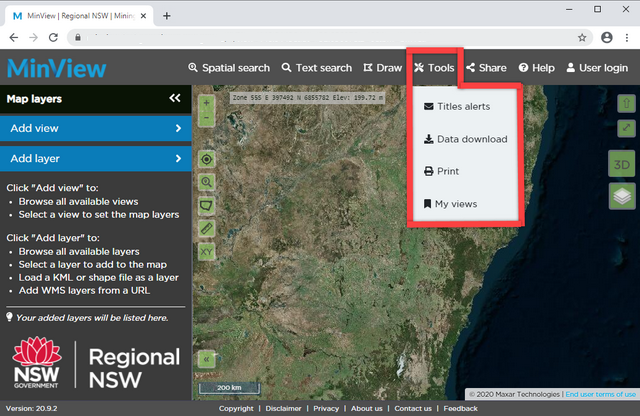Open the Share menu
The image size is (640, 416).
[x=486, y=68]
